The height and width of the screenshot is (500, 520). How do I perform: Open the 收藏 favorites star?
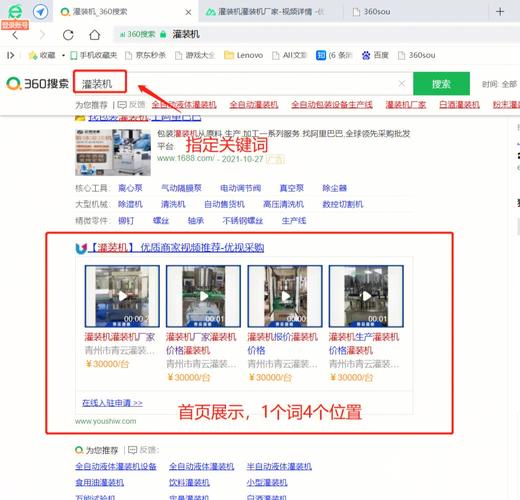[41, 55]
